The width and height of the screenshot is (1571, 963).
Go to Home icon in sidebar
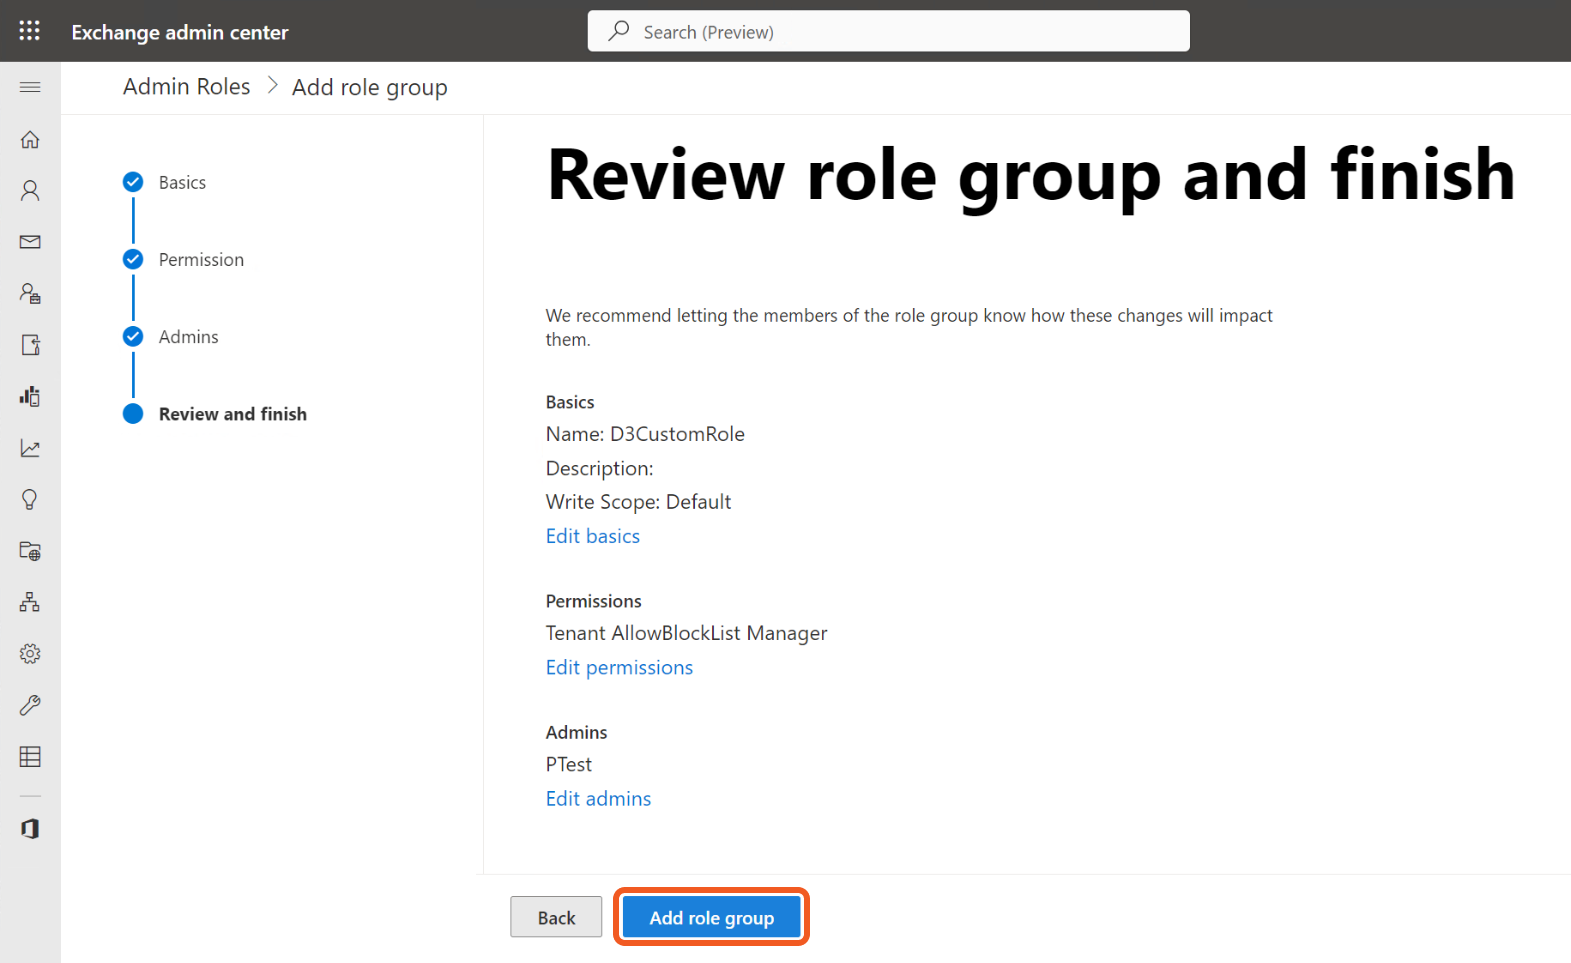[30, 139]
